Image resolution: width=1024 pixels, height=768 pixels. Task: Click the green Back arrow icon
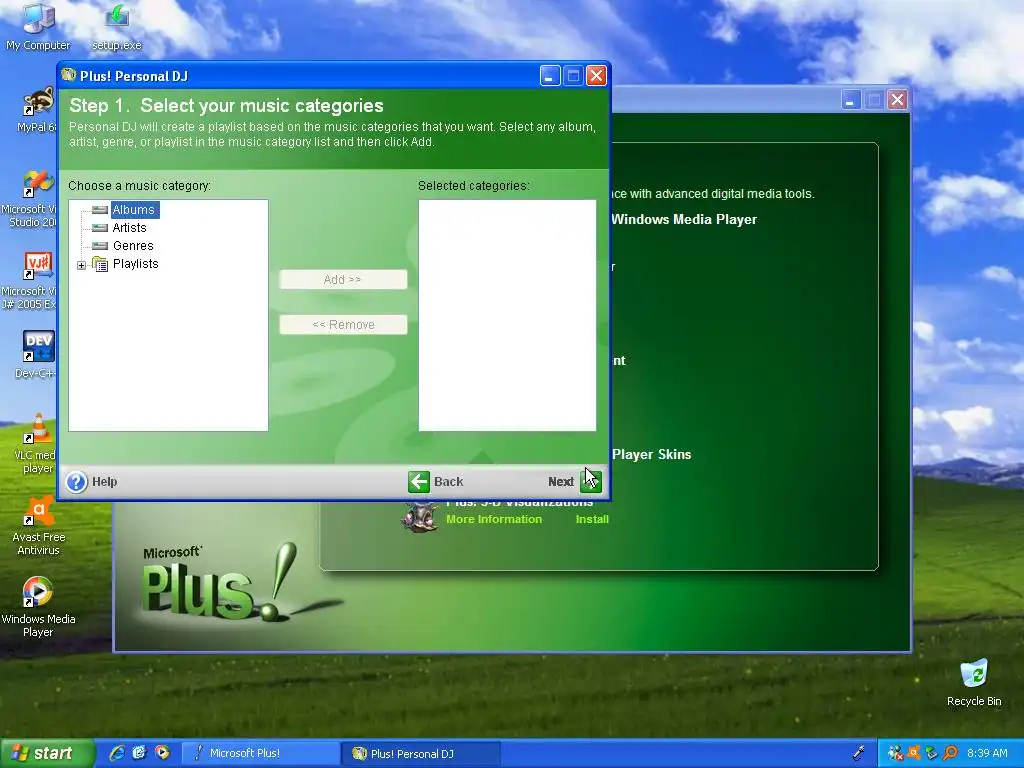(419, 482)
